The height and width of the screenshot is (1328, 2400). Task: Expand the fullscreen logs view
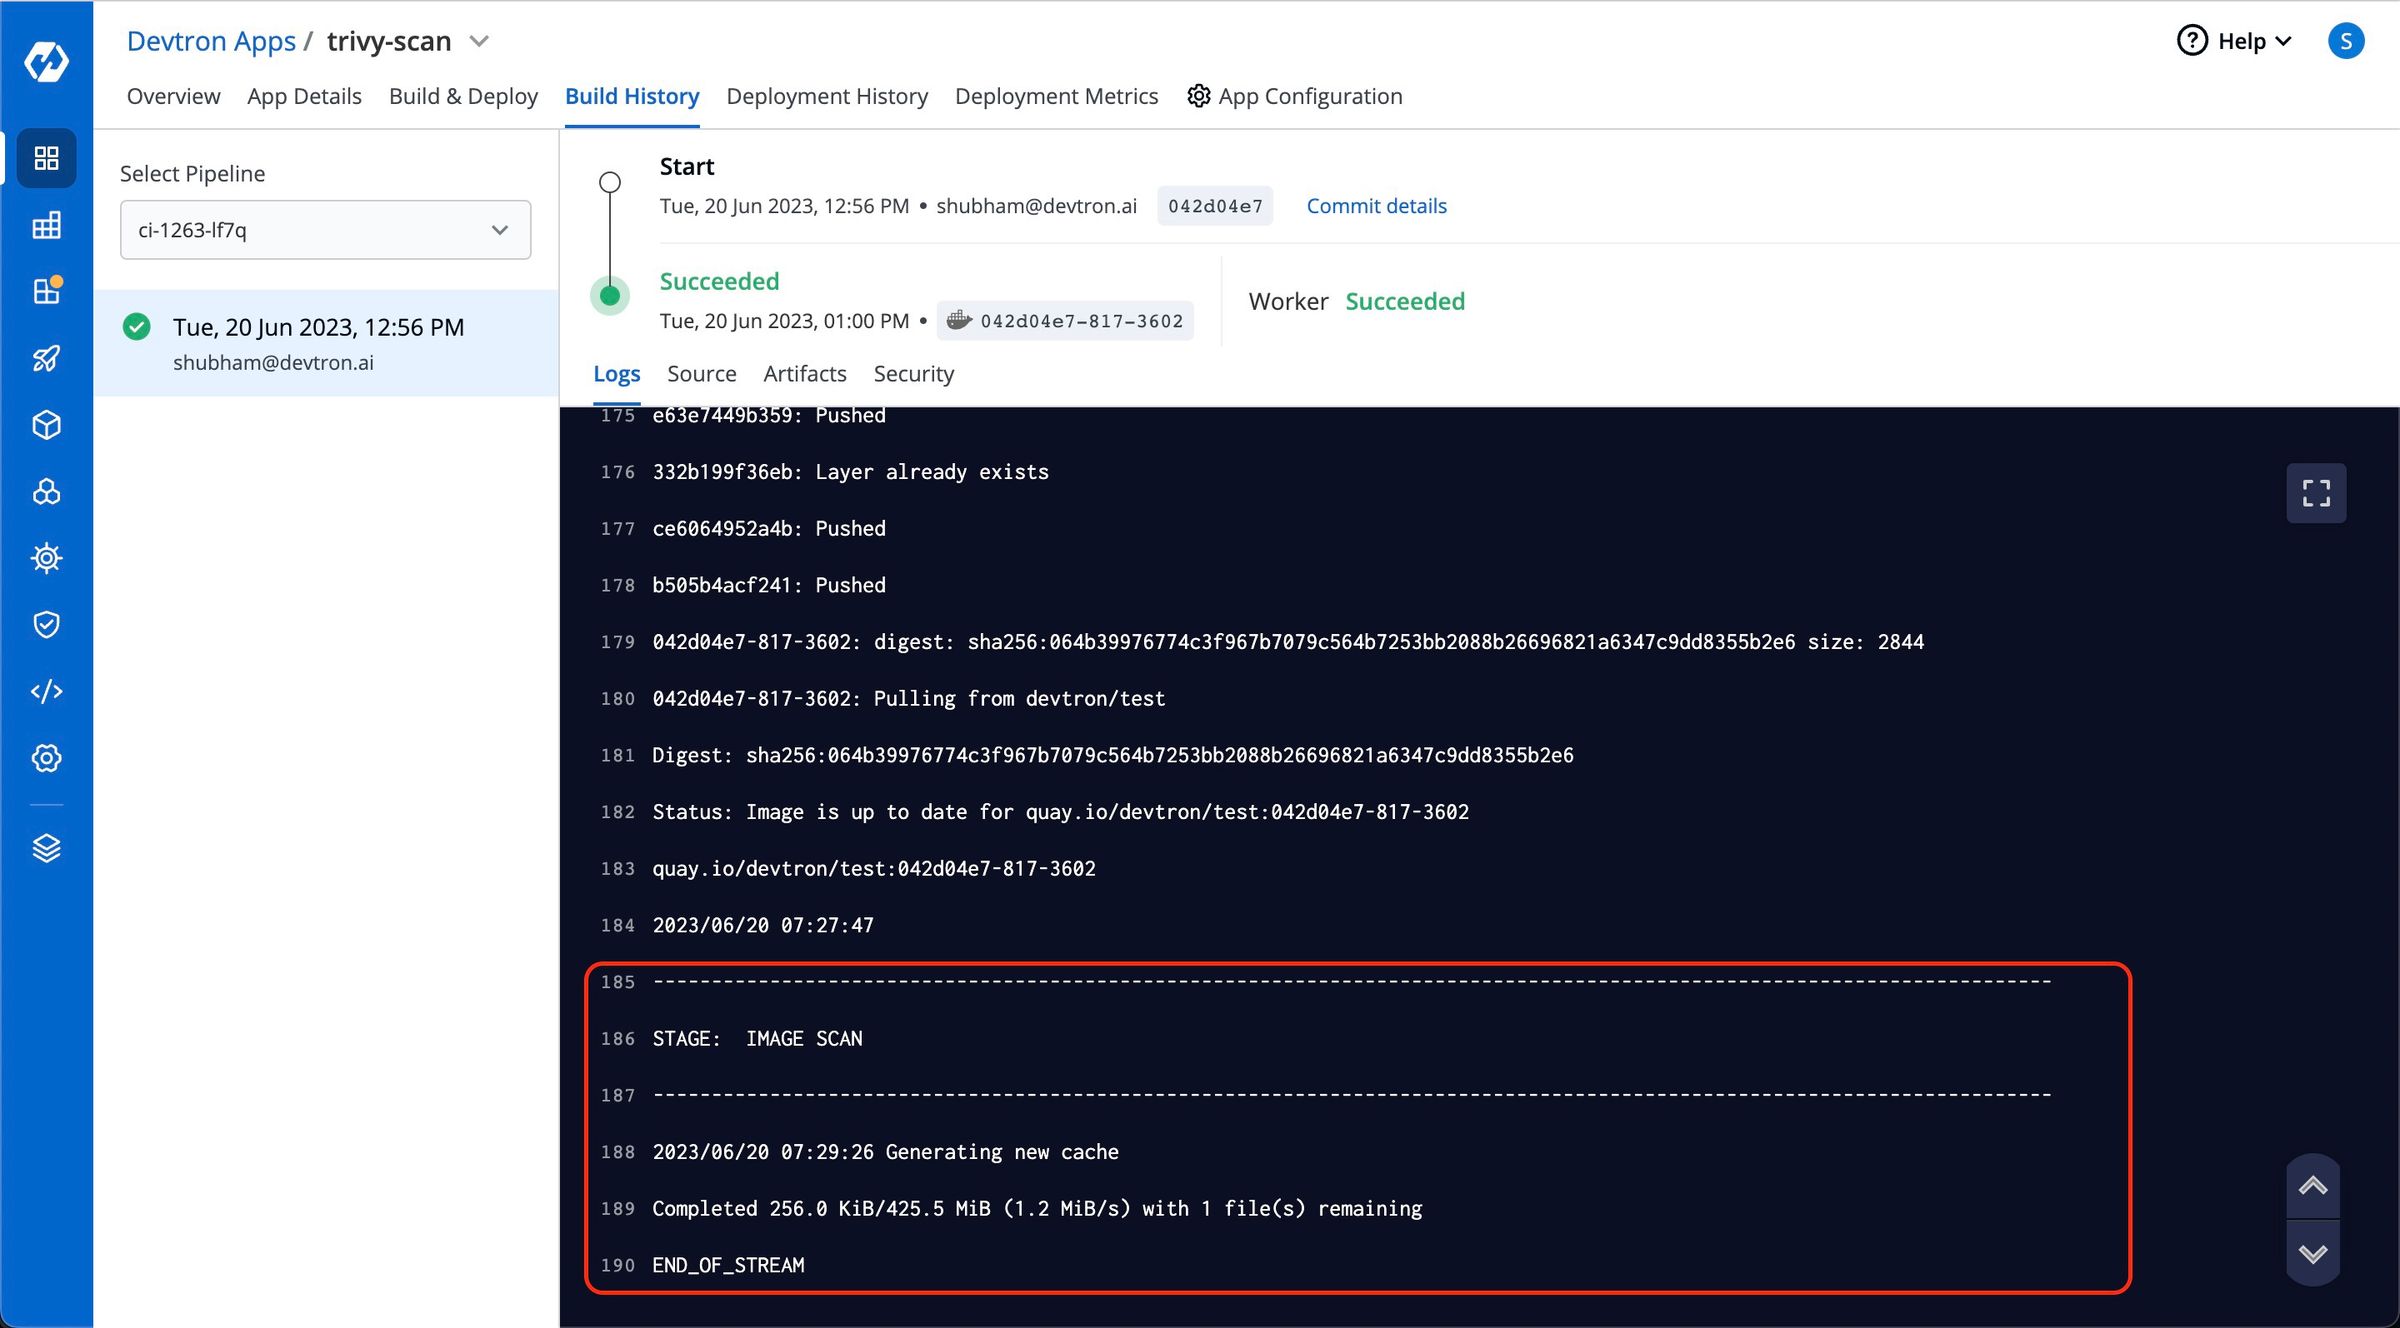(2316, 492)
